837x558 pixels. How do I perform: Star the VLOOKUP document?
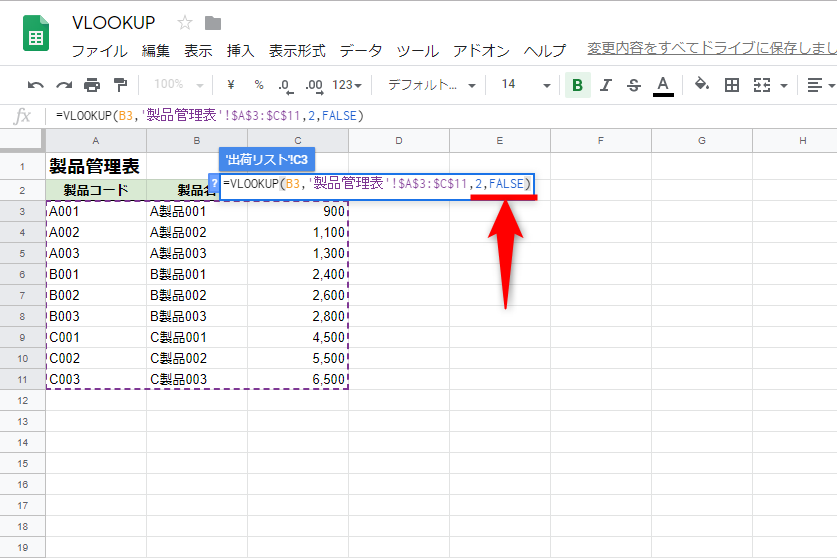point(185,23)
